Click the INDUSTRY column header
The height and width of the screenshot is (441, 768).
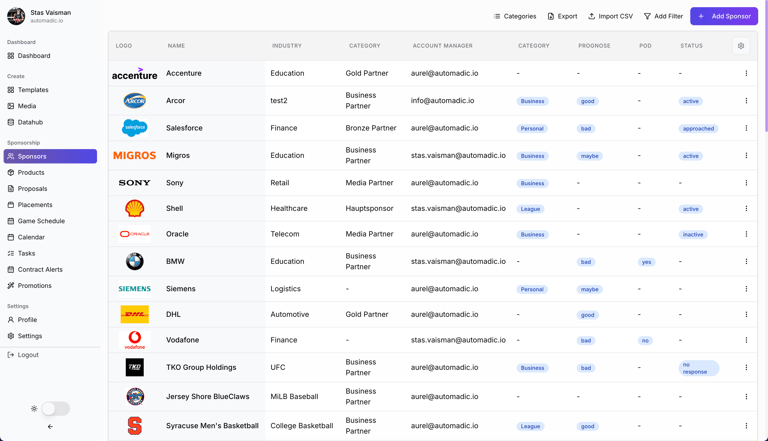point(287,46)
